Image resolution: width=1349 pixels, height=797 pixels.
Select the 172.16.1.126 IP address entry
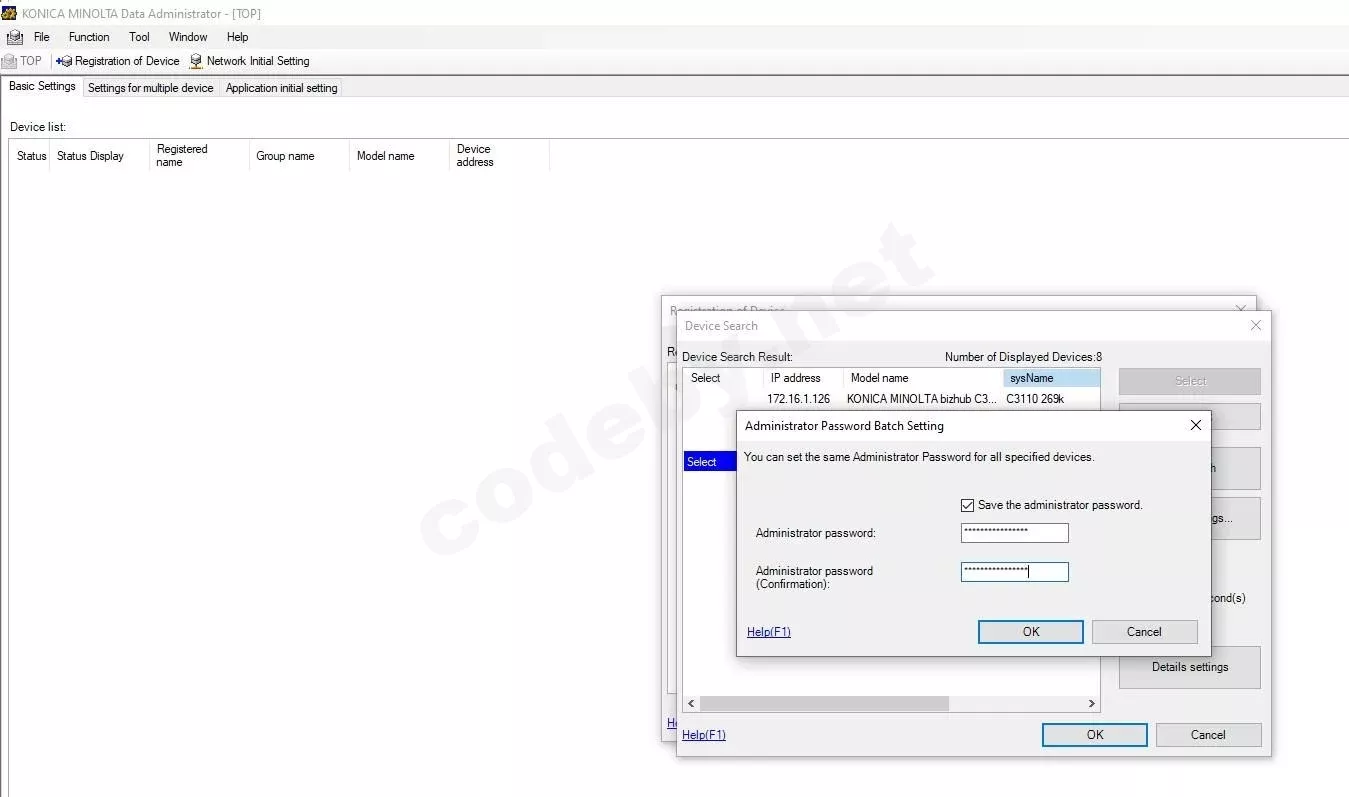click(799, 399)
